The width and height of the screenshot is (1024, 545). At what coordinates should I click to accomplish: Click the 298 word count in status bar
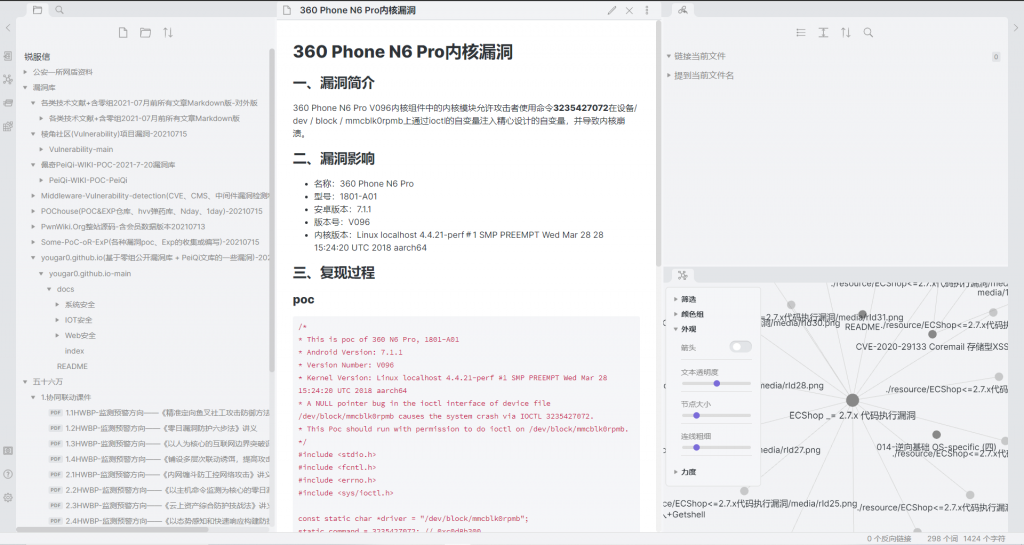(x=943, y=538)
